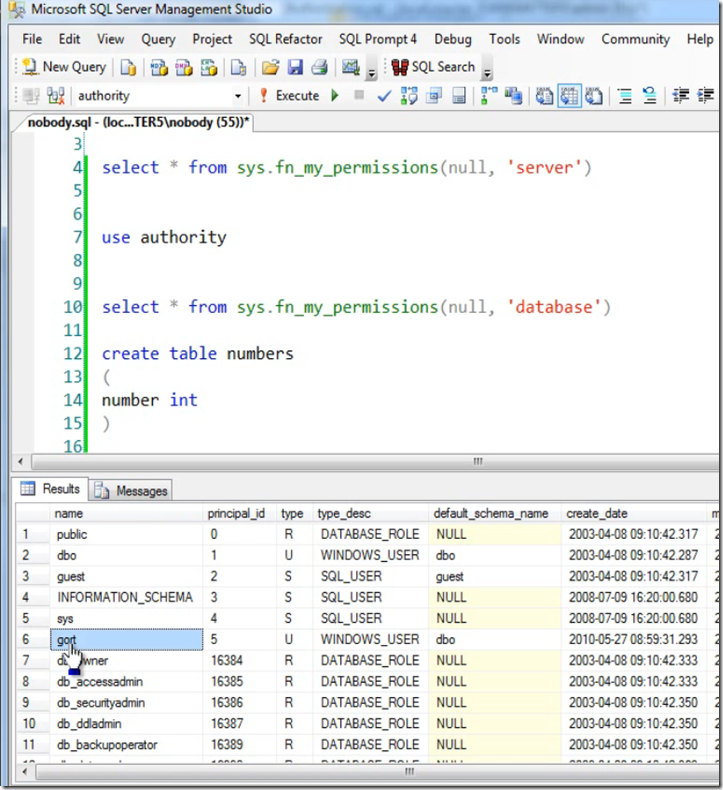The image size is (723, 790).
Task: Click the 'use authority' line in the editor
Action: (x=164, y=237)
